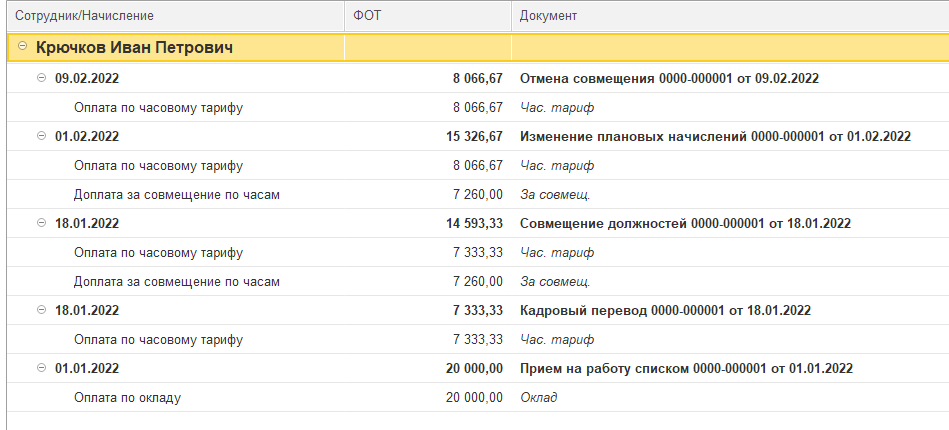Select the Оплата по окладу row
Screen dimensions: 949x430
128,397
